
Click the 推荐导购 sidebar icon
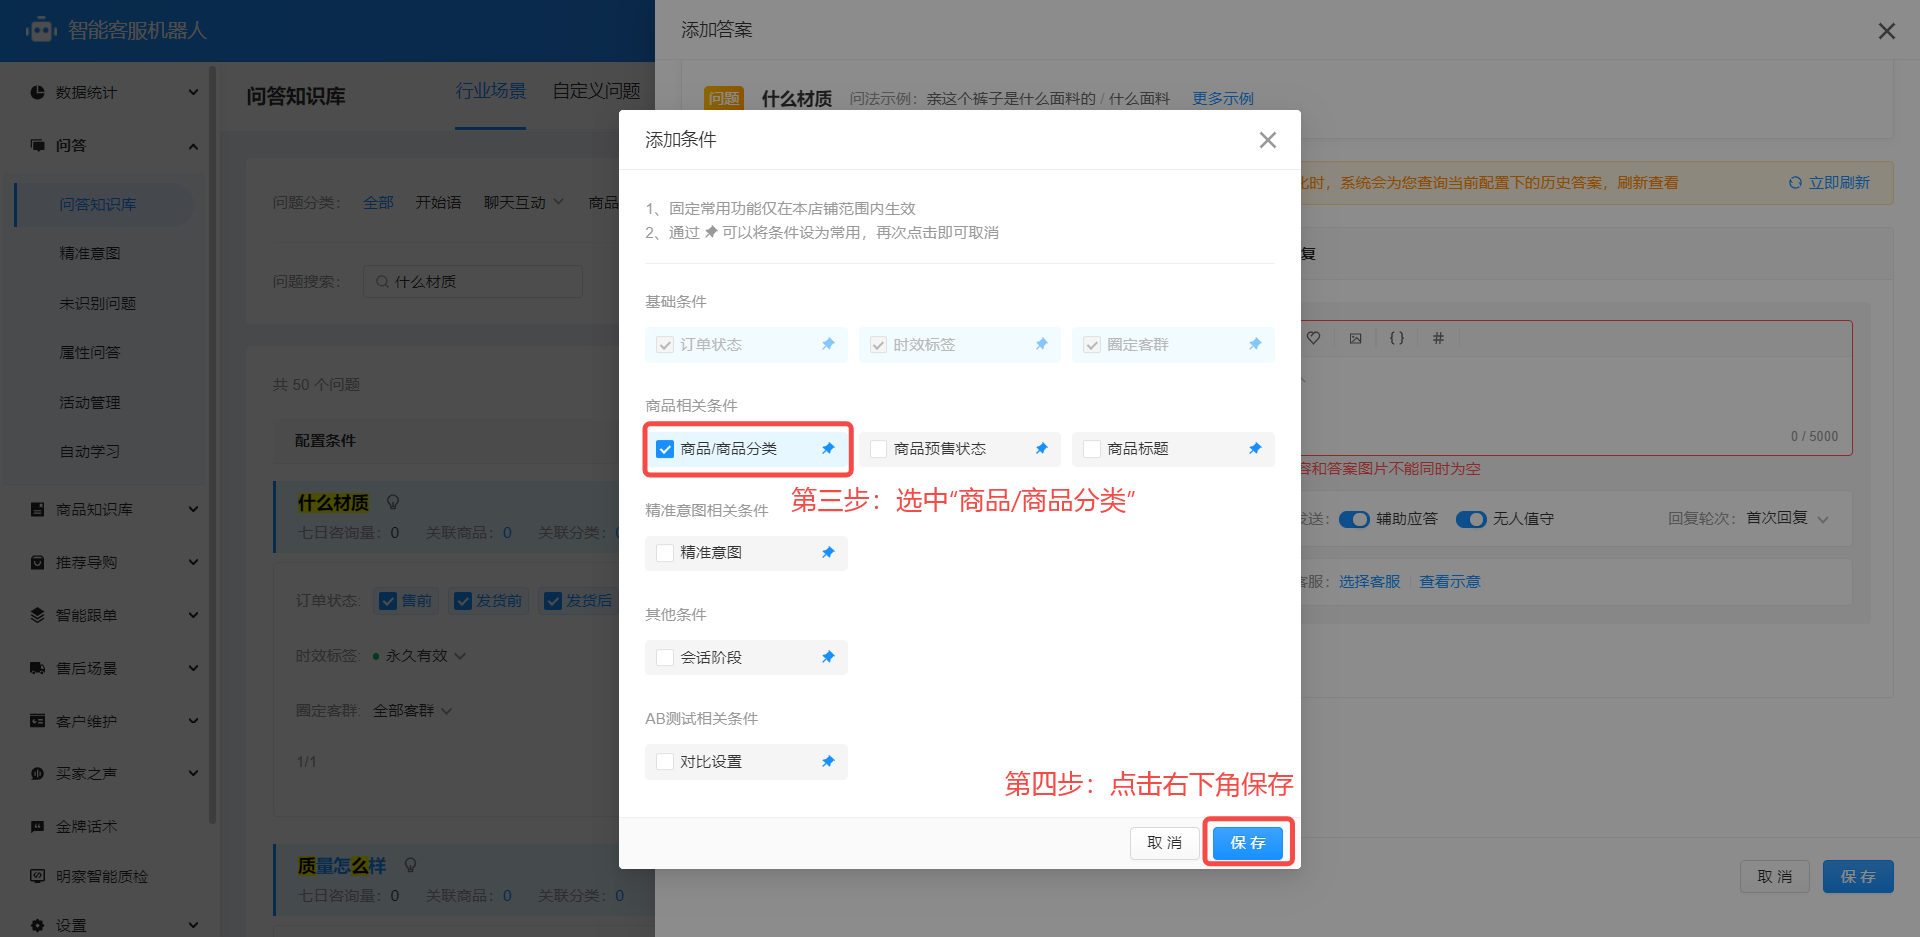(x=37, y=562)
